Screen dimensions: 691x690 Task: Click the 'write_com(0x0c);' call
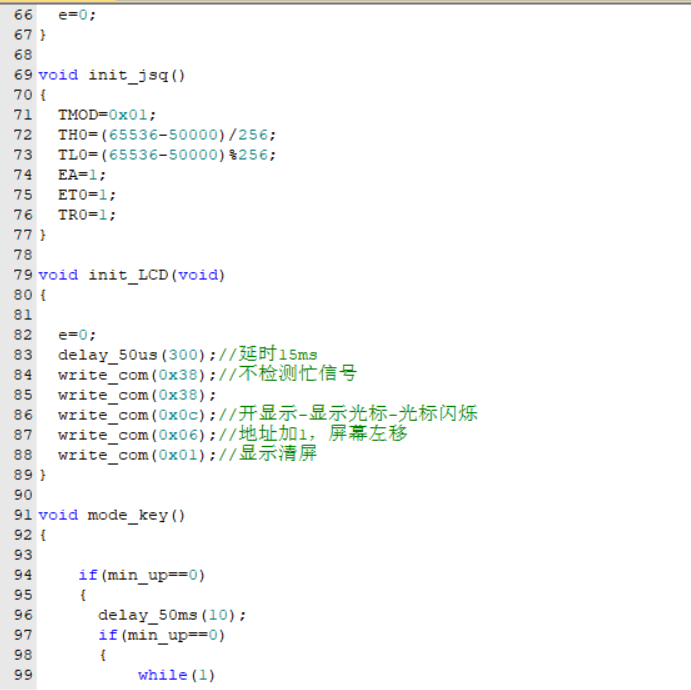pos(137,415)
